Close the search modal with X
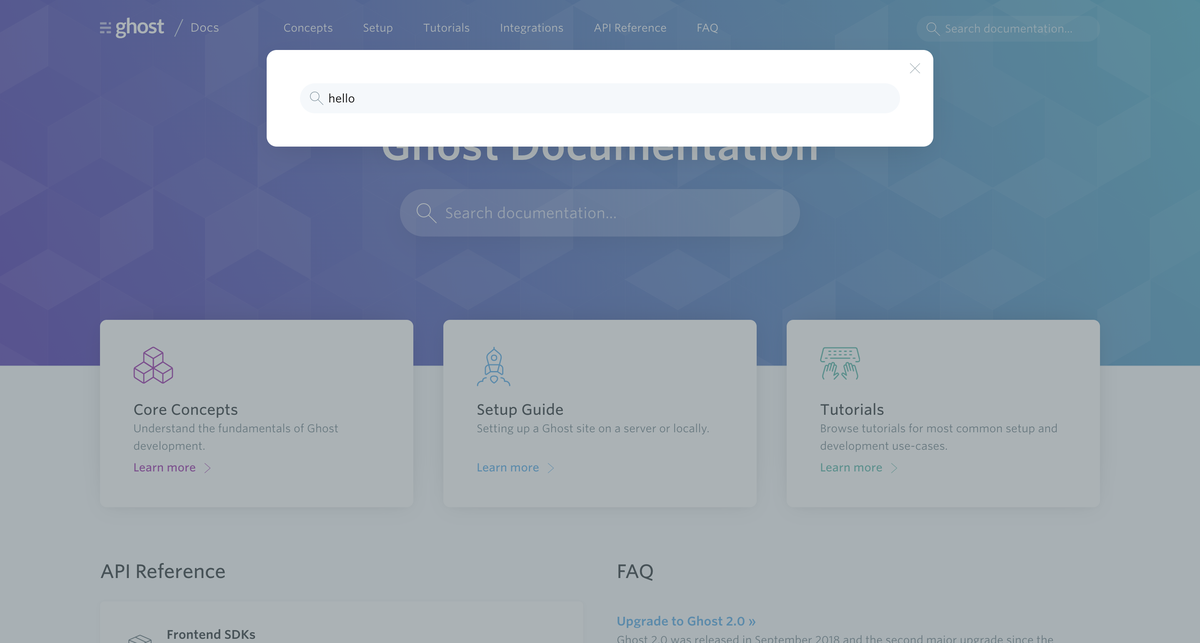Image resolution: width=1200 pixels, height=643 pixels. (x=914, y=68)
